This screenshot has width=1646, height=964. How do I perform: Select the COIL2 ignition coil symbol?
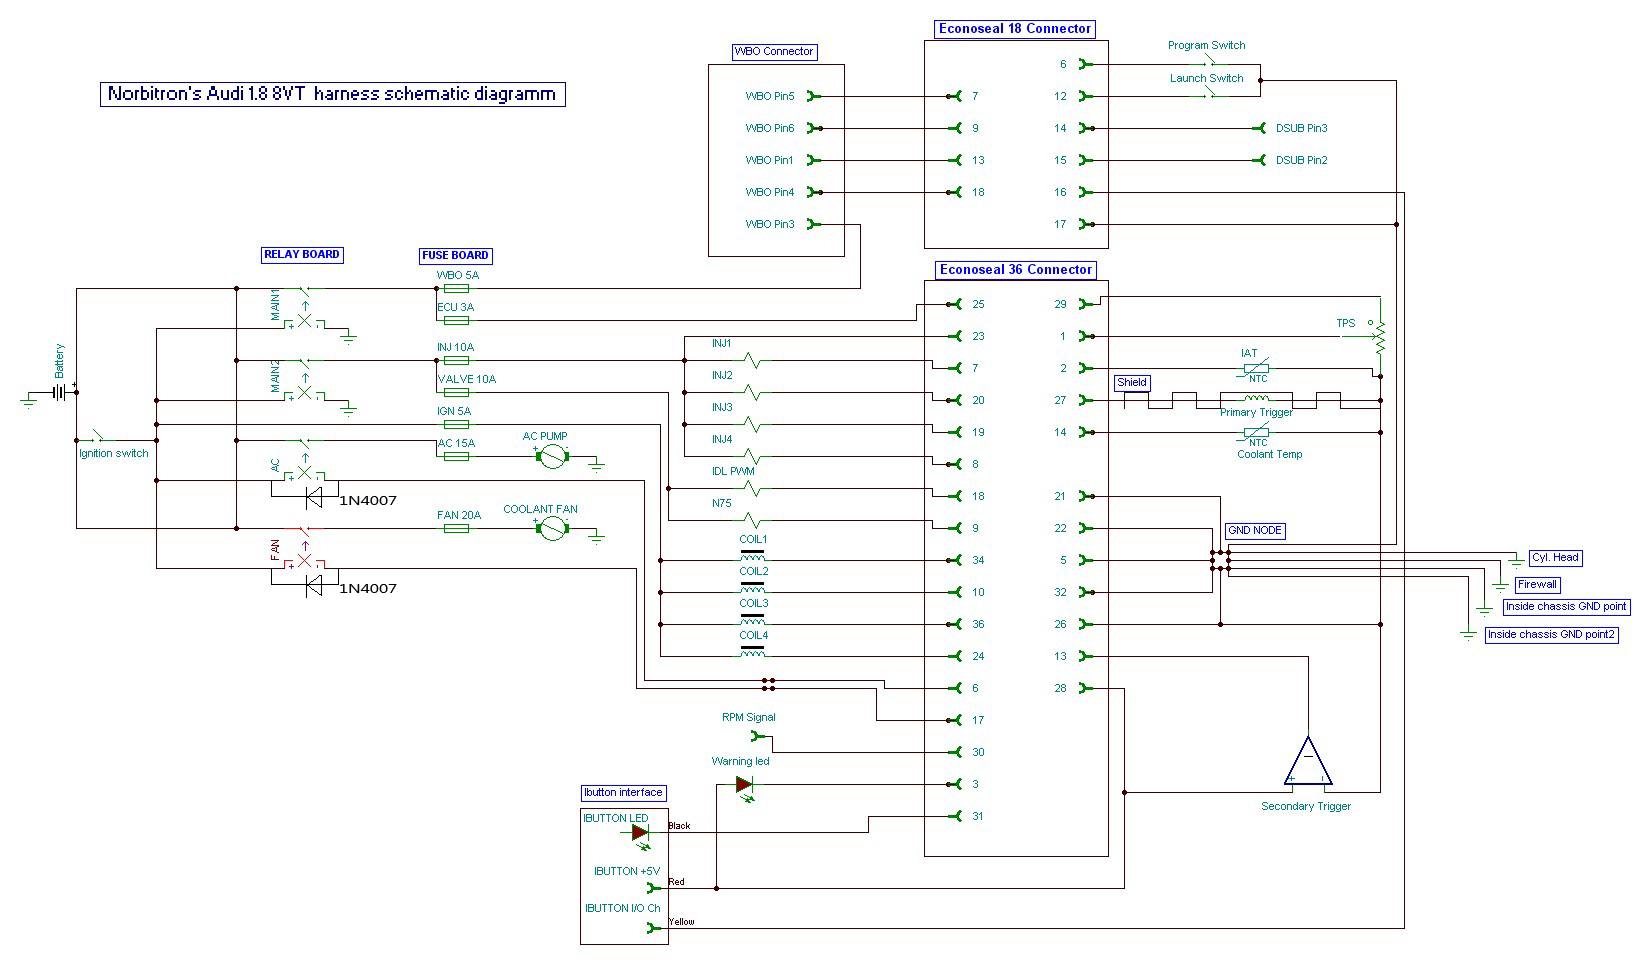coord(752,587)
